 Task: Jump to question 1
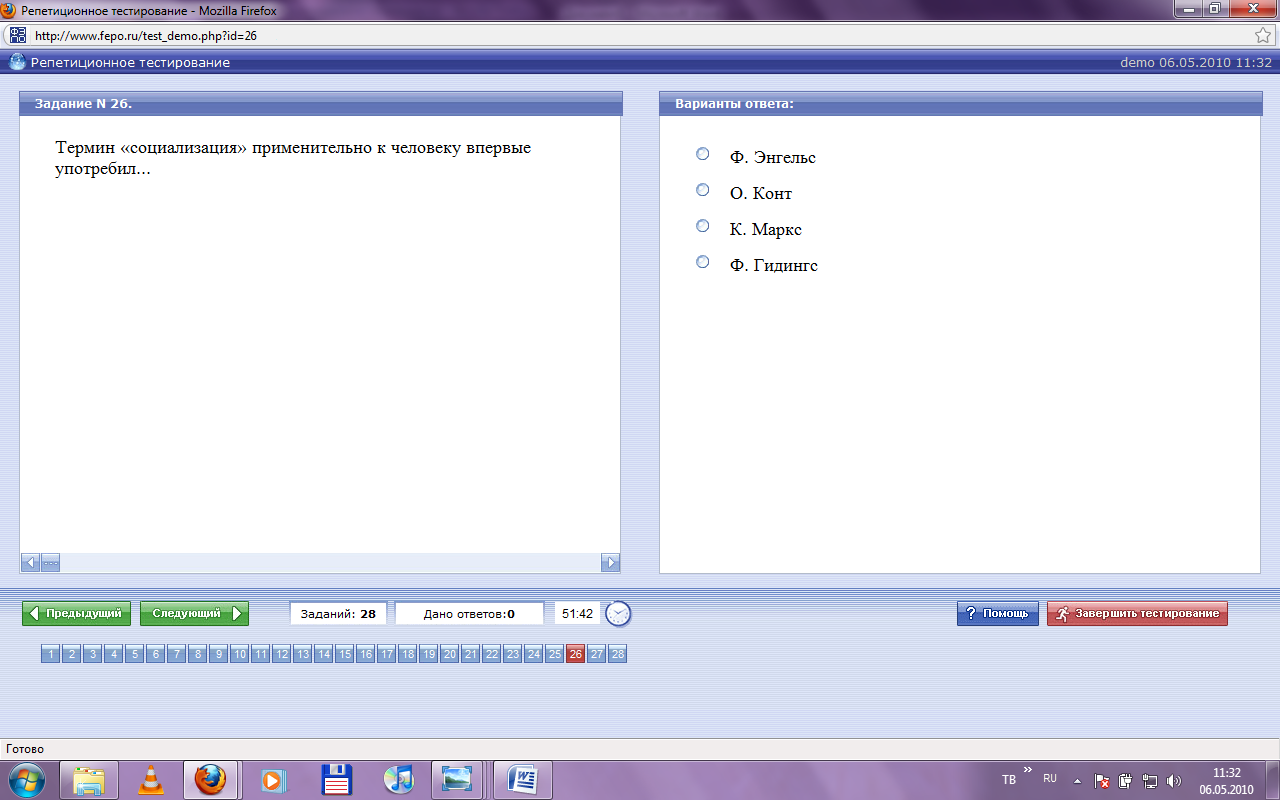tap(50, 654)
